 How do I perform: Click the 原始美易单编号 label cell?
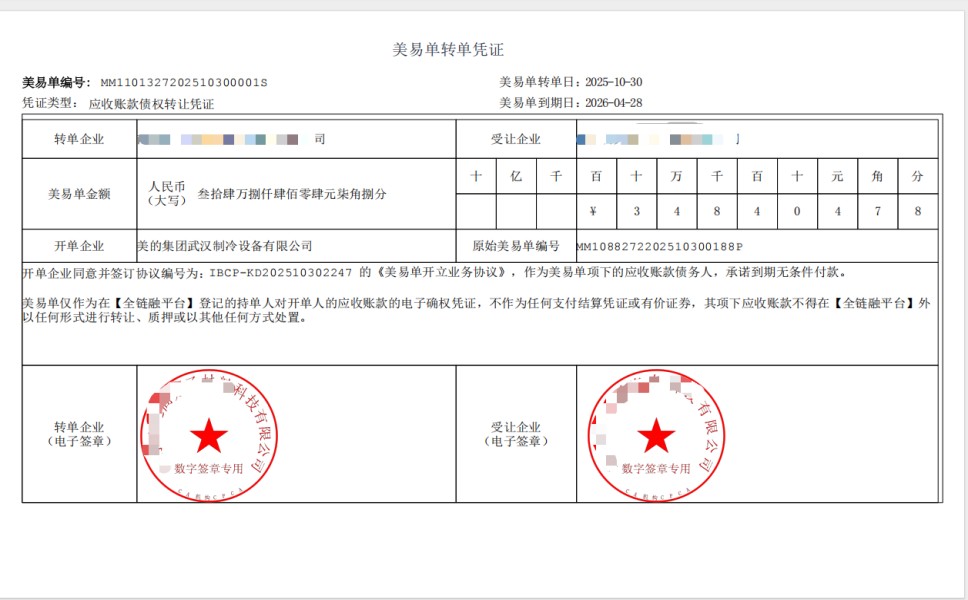point(515,245)
